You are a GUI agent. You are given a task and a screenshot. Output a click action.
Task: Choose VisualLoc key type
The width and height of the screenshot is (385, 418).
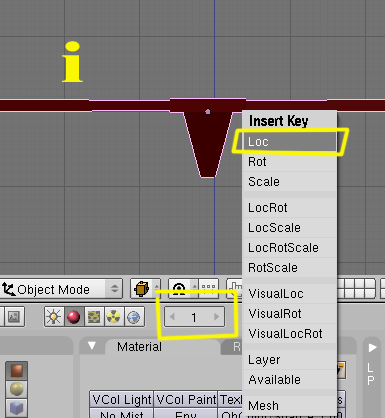point(290,294)
